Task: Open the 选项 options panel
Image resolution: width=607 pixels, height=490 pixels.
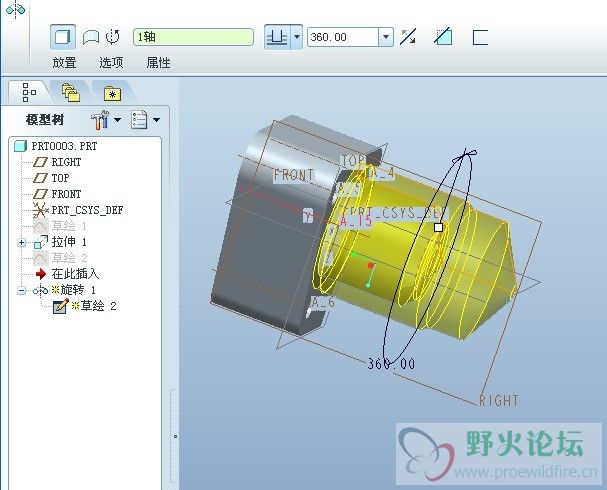Action: (111, 63)
